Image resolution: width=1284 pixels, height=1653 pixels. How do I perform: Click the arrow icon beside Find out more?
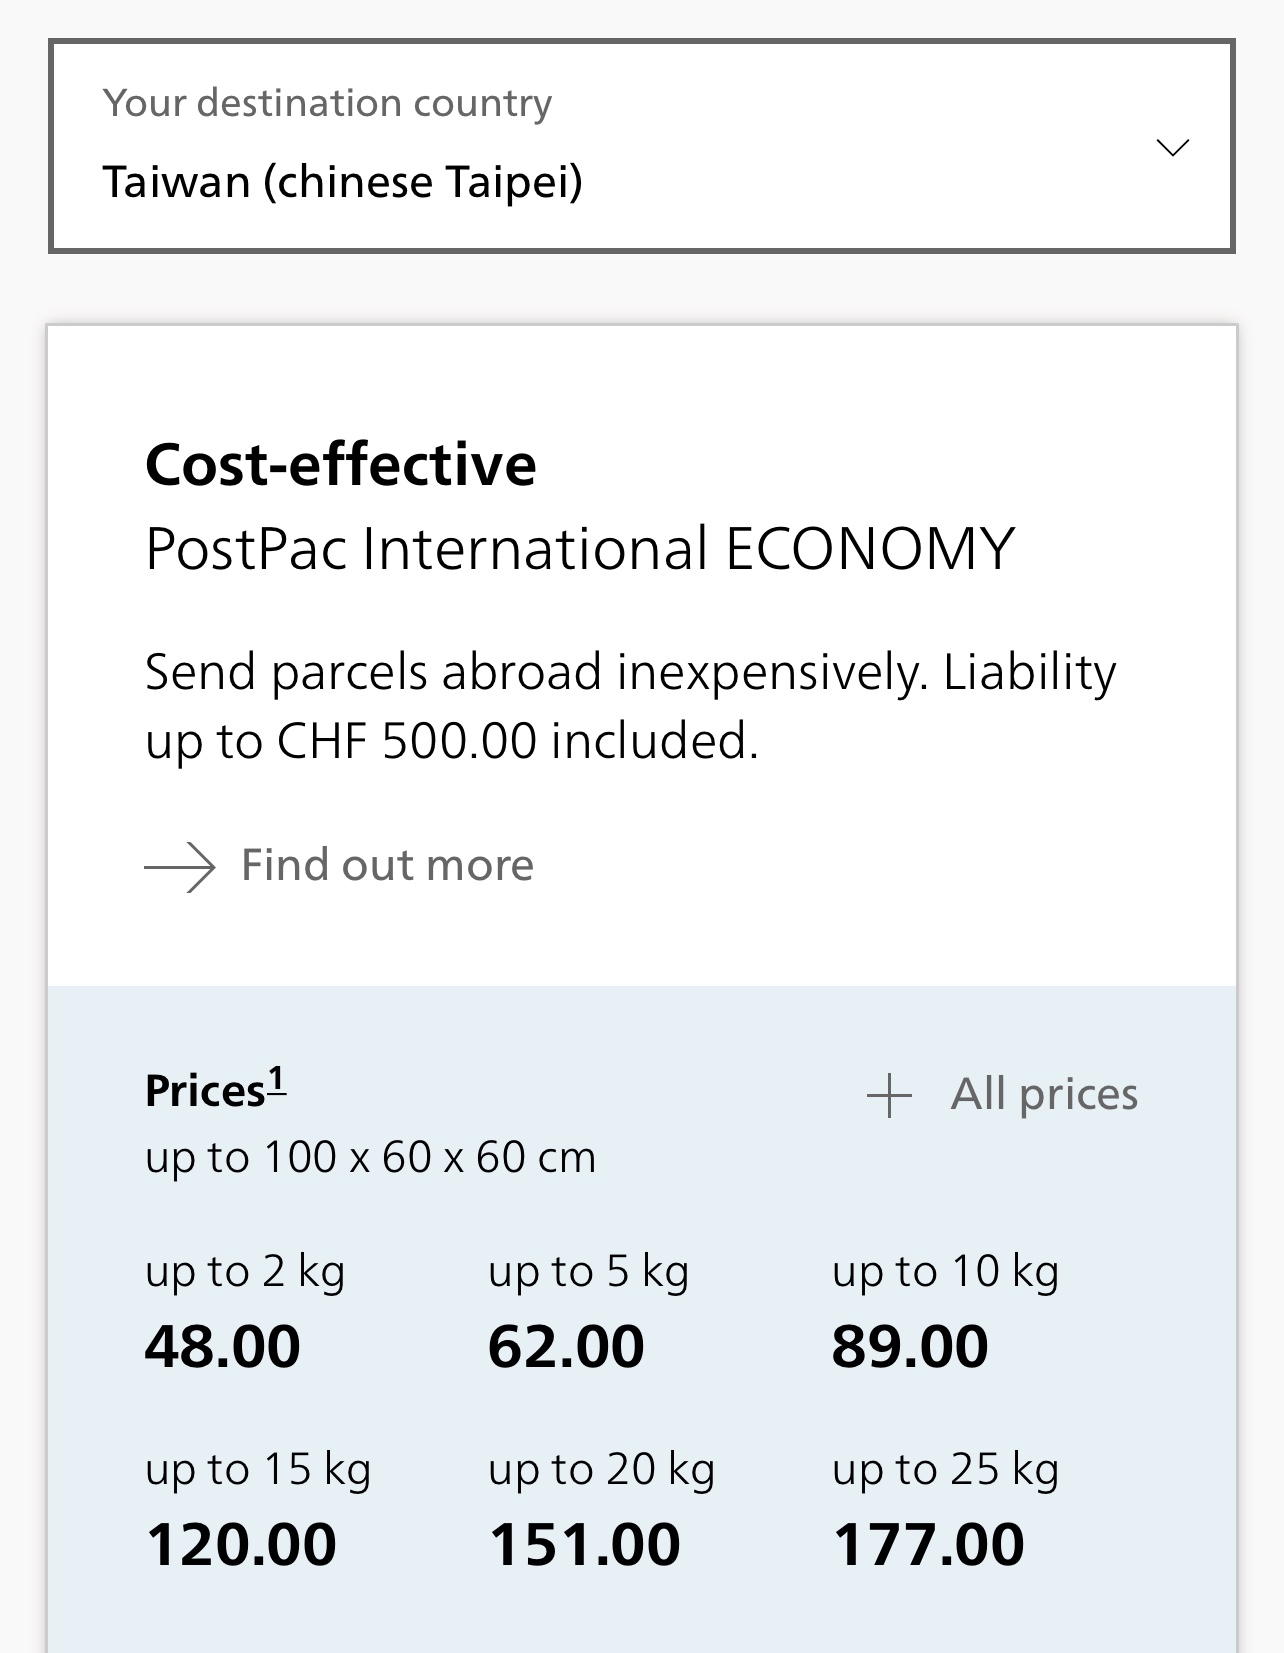point(180,866)
